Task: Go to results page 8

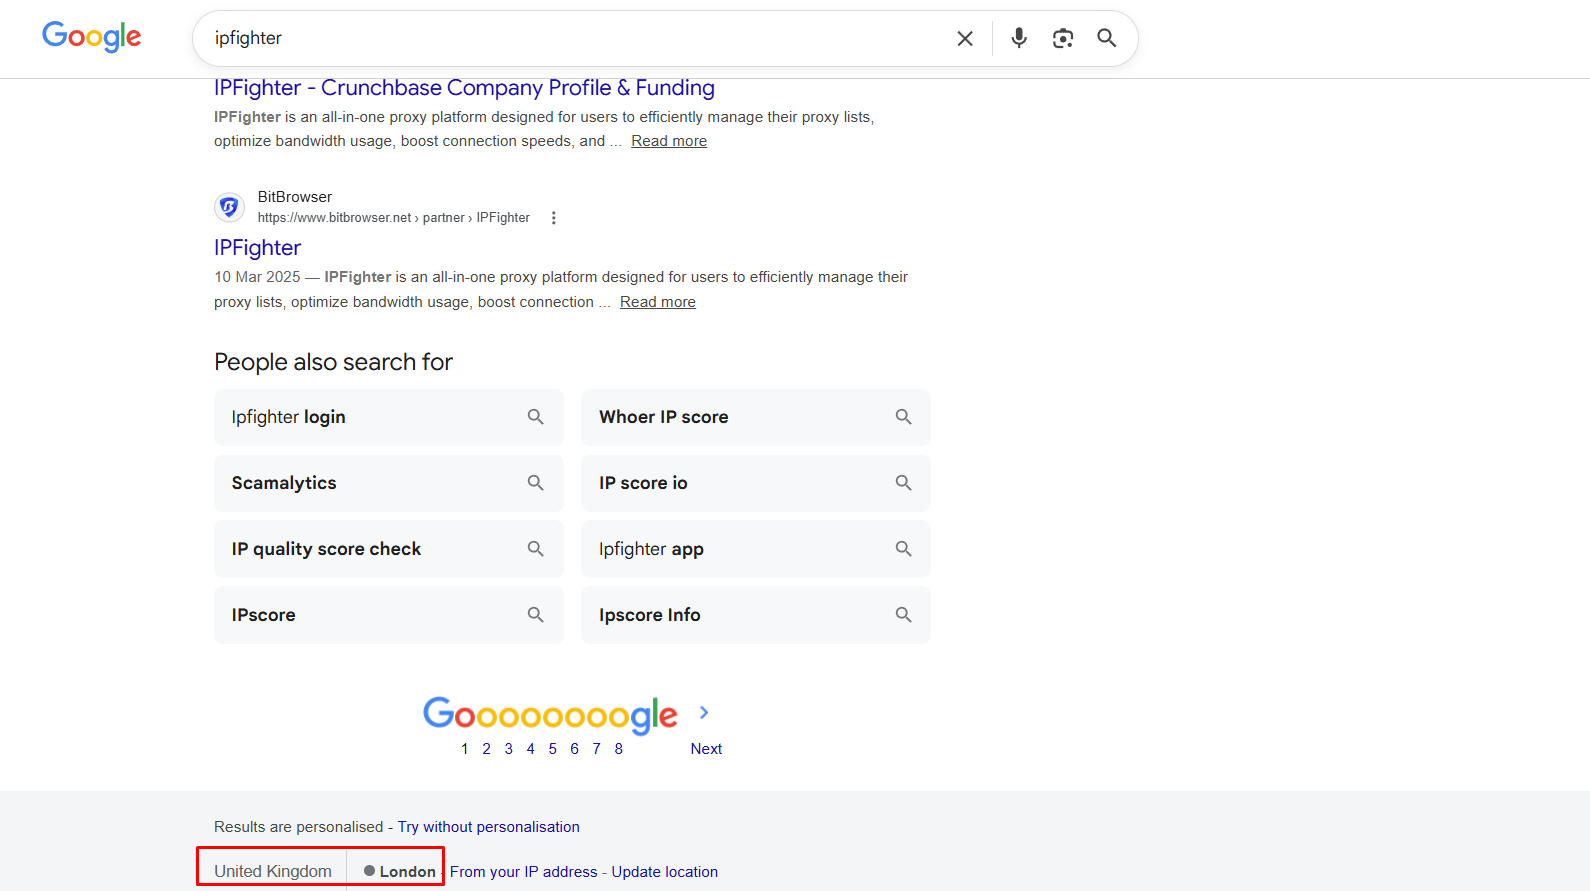Action: pos(619,749)
